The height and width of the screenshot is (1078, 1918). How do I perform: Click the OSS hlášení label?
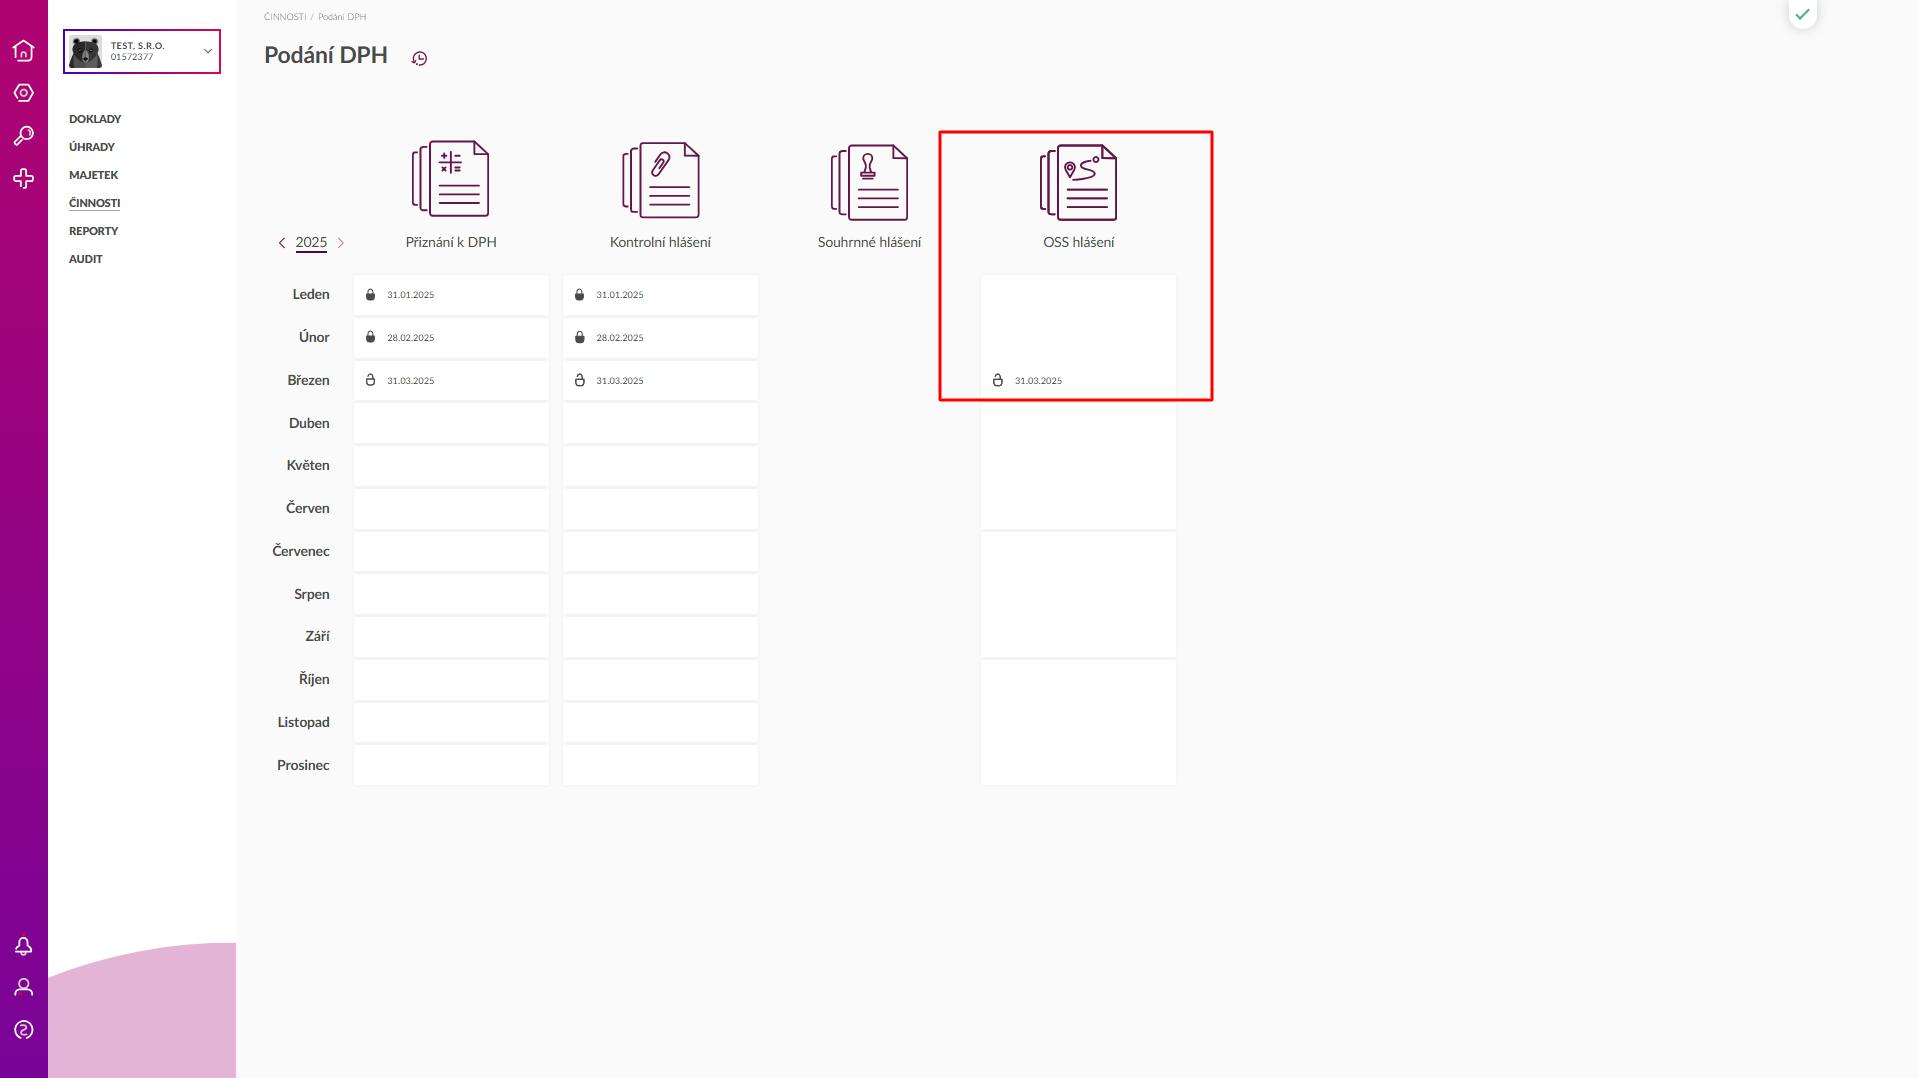tap(1078, 242)
